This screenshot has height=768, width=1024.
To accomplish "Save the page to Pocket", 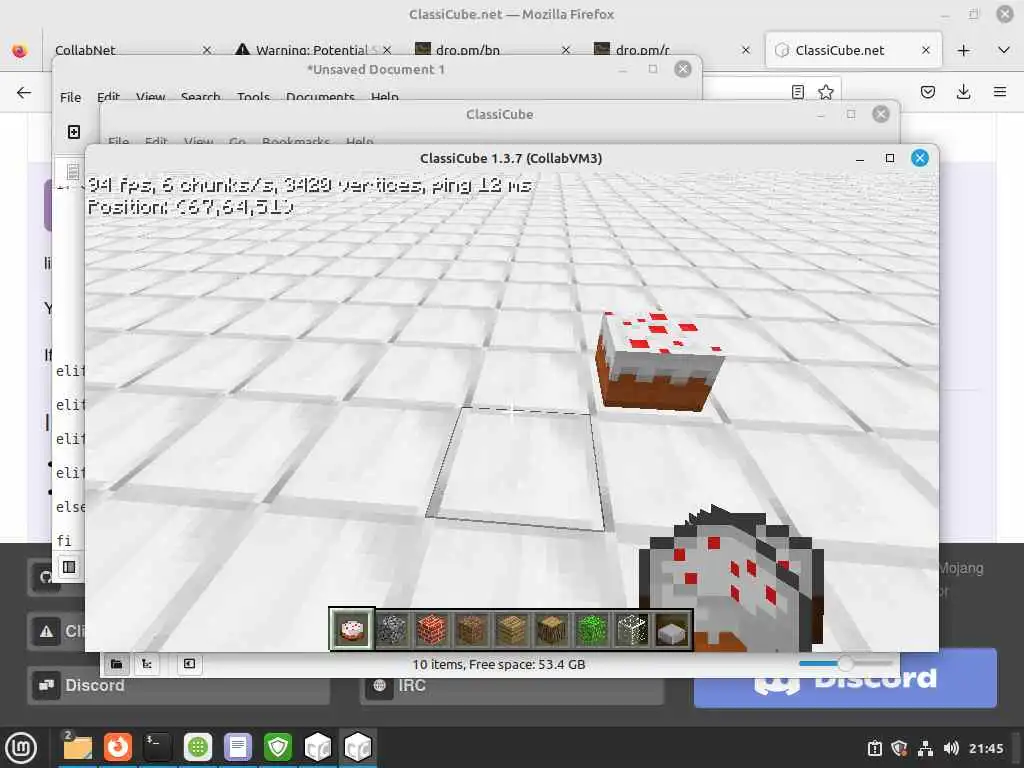I will [x=927, y=92].
